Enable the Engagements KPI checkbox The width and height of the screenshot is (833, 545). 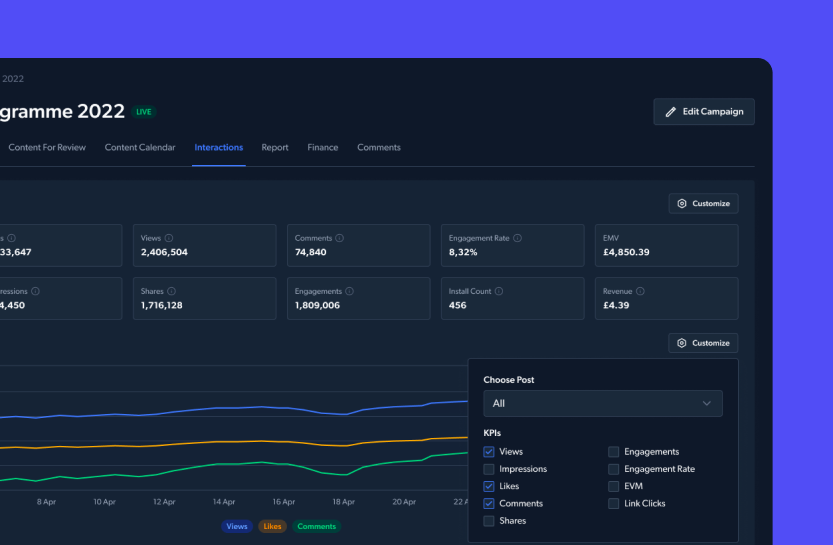pyautogui.click(x=614, y=452)
